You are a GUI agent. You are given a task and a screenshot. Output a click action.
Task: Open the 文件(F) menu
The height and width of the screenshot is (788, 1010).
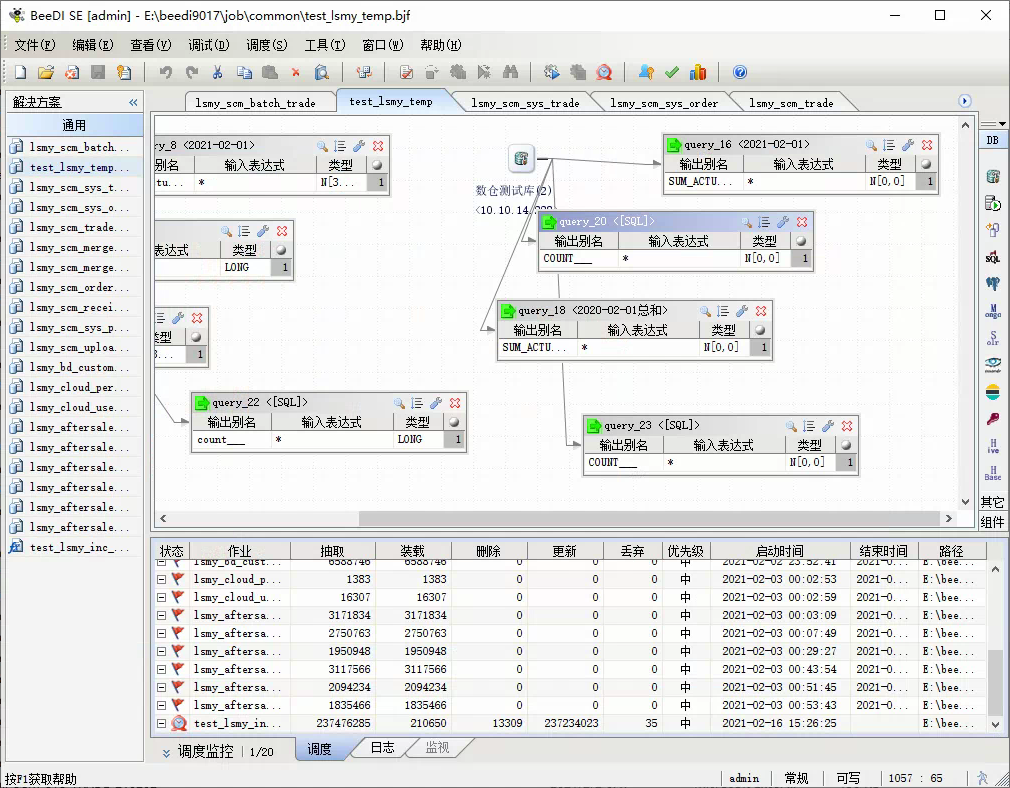(x=35, y=45)
